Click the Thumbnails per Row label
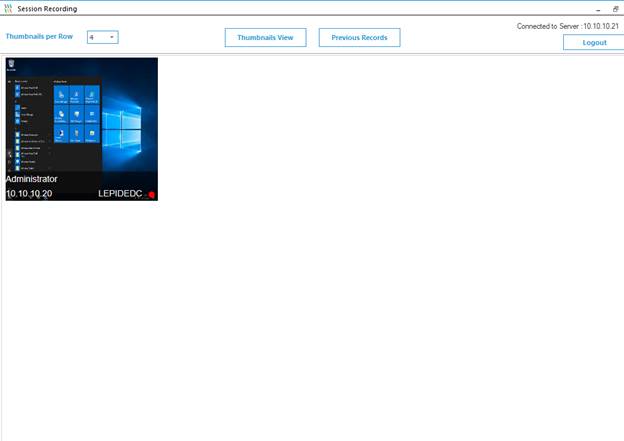The image size is (624, 441). tap(39, 36)
